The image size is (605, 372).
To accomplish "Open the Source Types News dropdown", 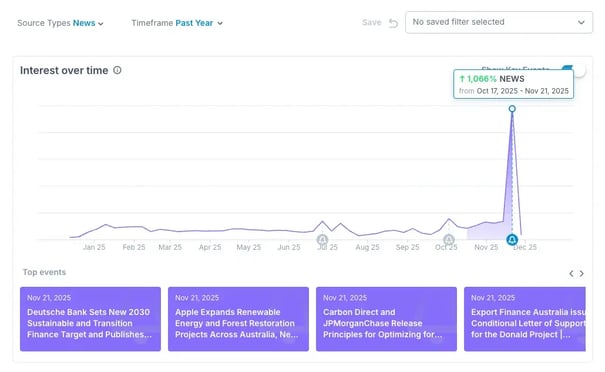I will click(60, 23).
